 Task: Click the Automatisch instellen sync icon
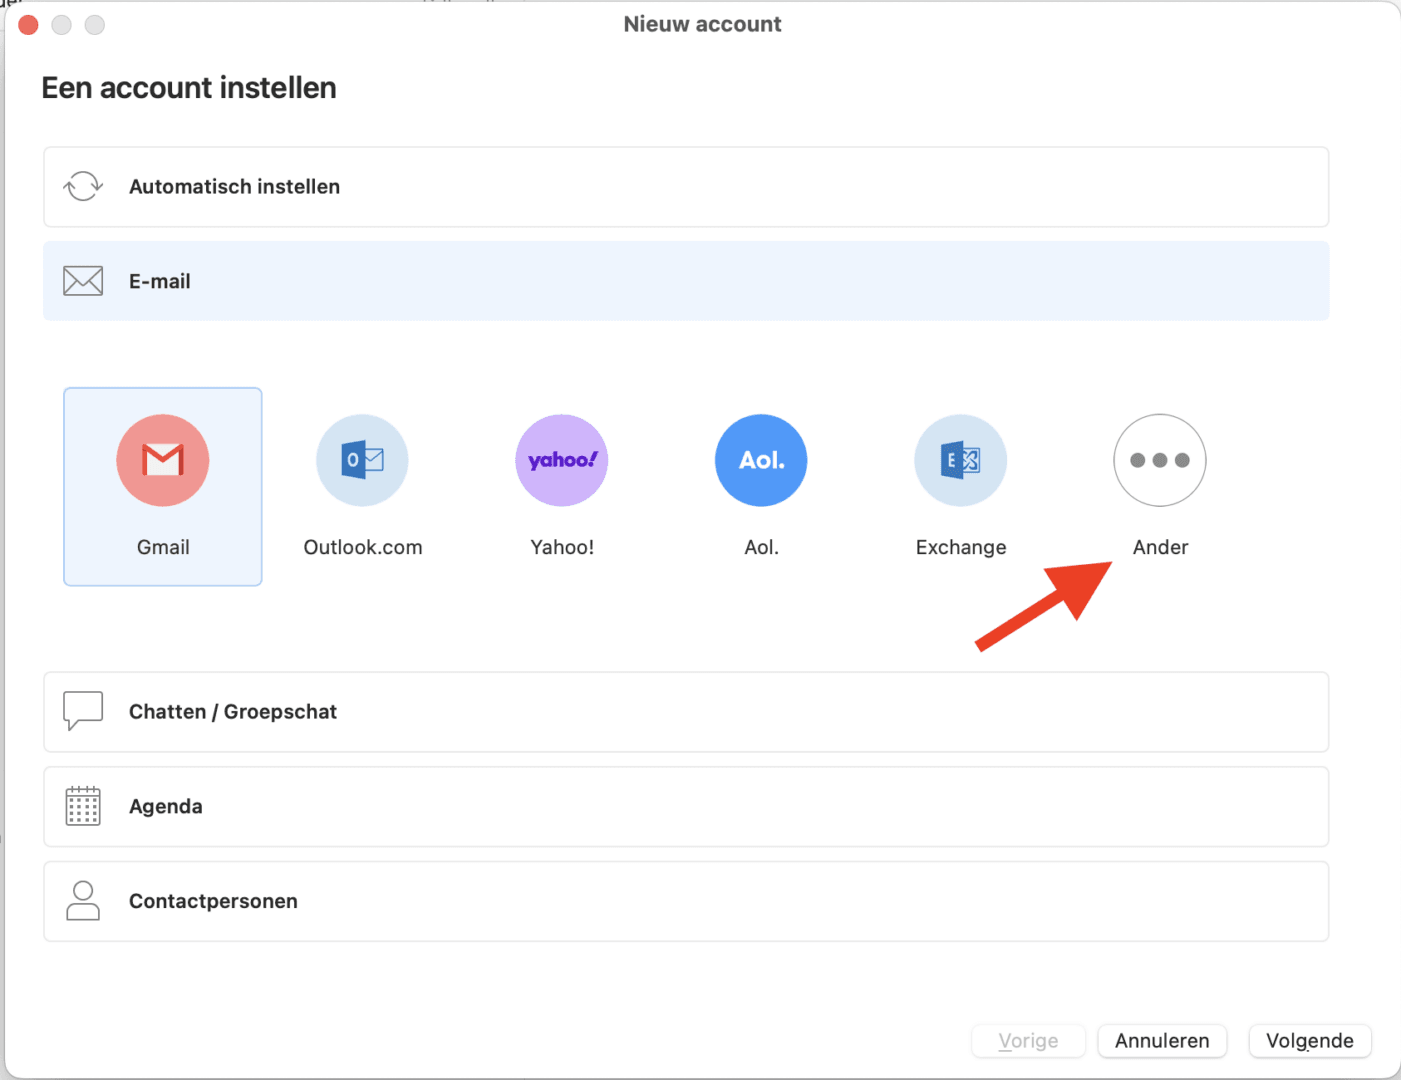83,186
